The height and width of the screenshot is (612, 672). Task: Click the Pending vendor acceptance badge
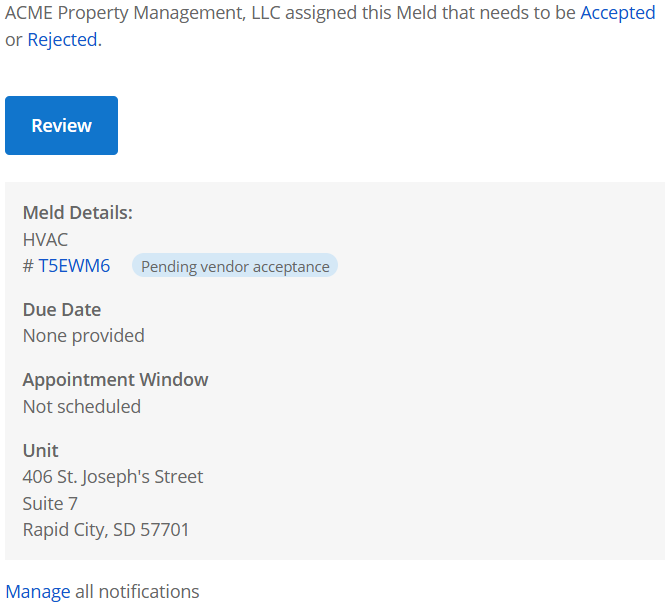pyautogui.click(x=235, y=266)
